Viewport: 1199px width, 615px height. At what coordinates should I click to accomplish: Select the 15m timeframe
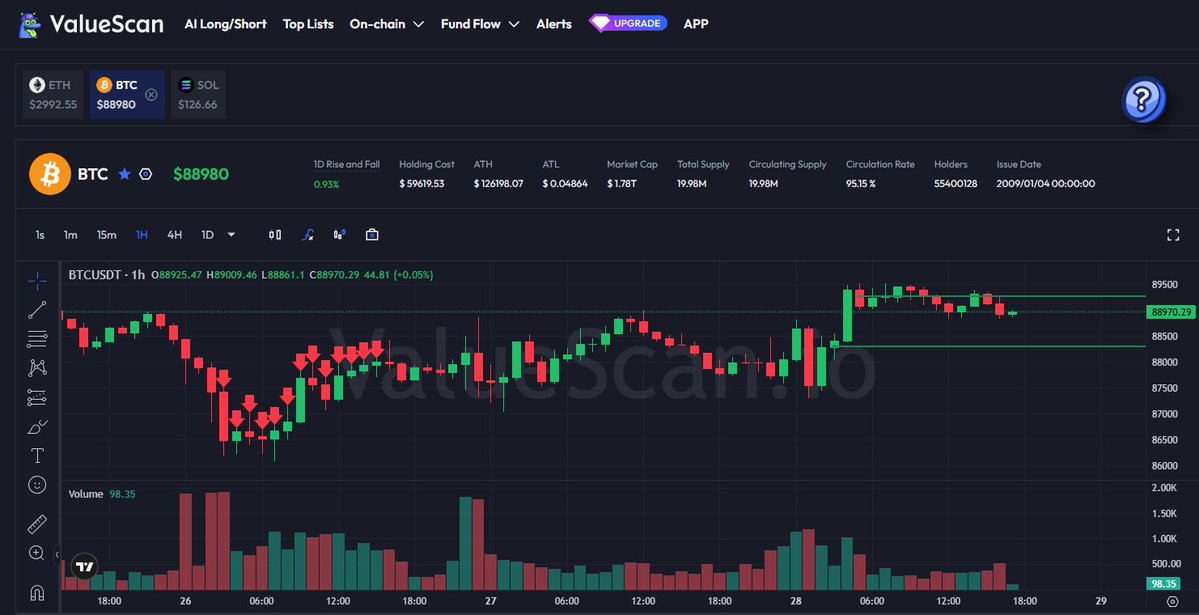(106, 235)
